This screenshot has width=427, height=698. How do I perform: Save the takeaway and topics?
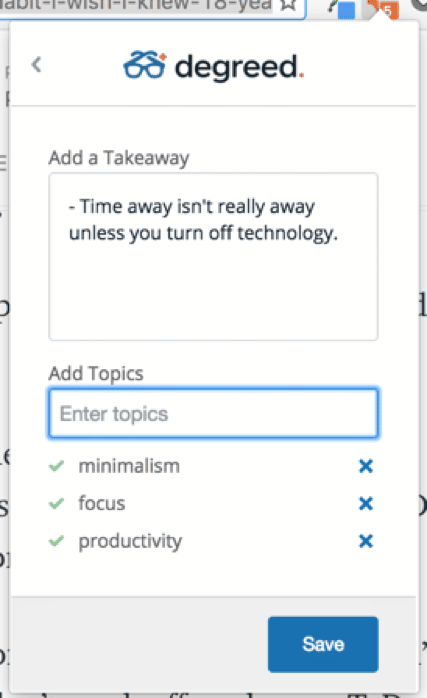pos(323,644)
